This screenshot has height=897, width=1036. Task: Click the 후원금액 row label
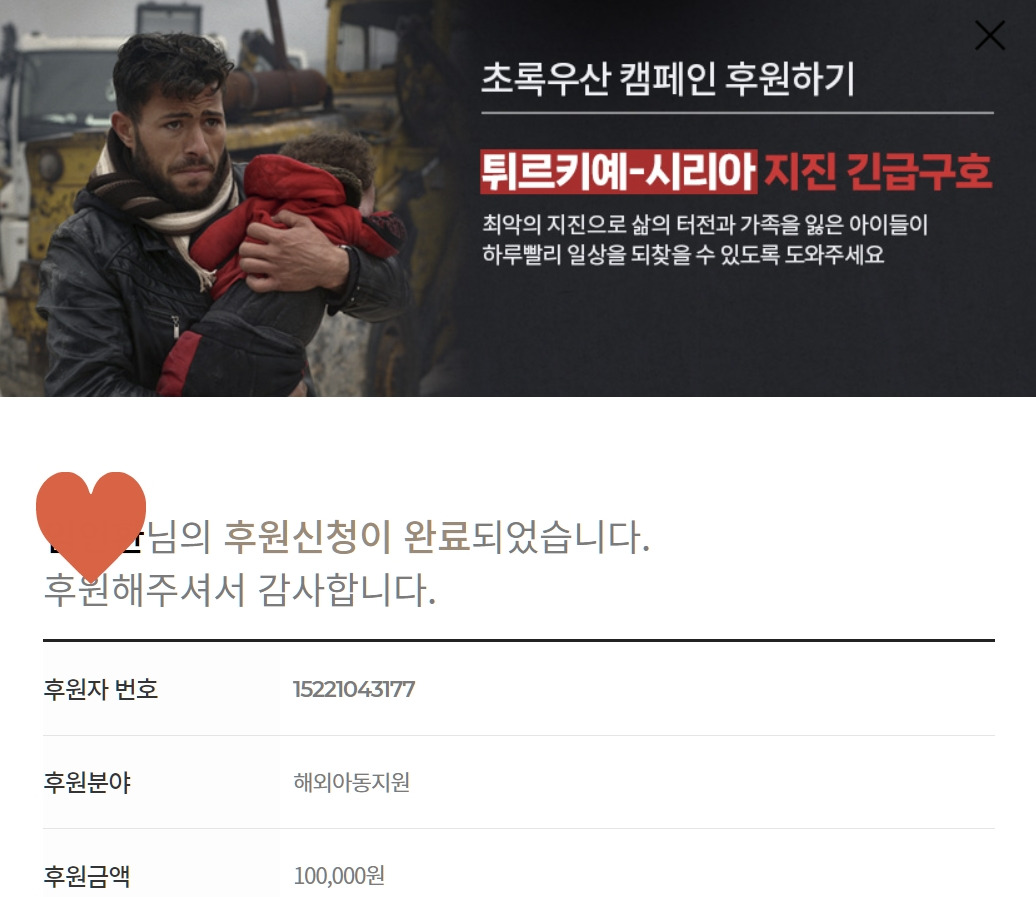[x=87, y=876]
